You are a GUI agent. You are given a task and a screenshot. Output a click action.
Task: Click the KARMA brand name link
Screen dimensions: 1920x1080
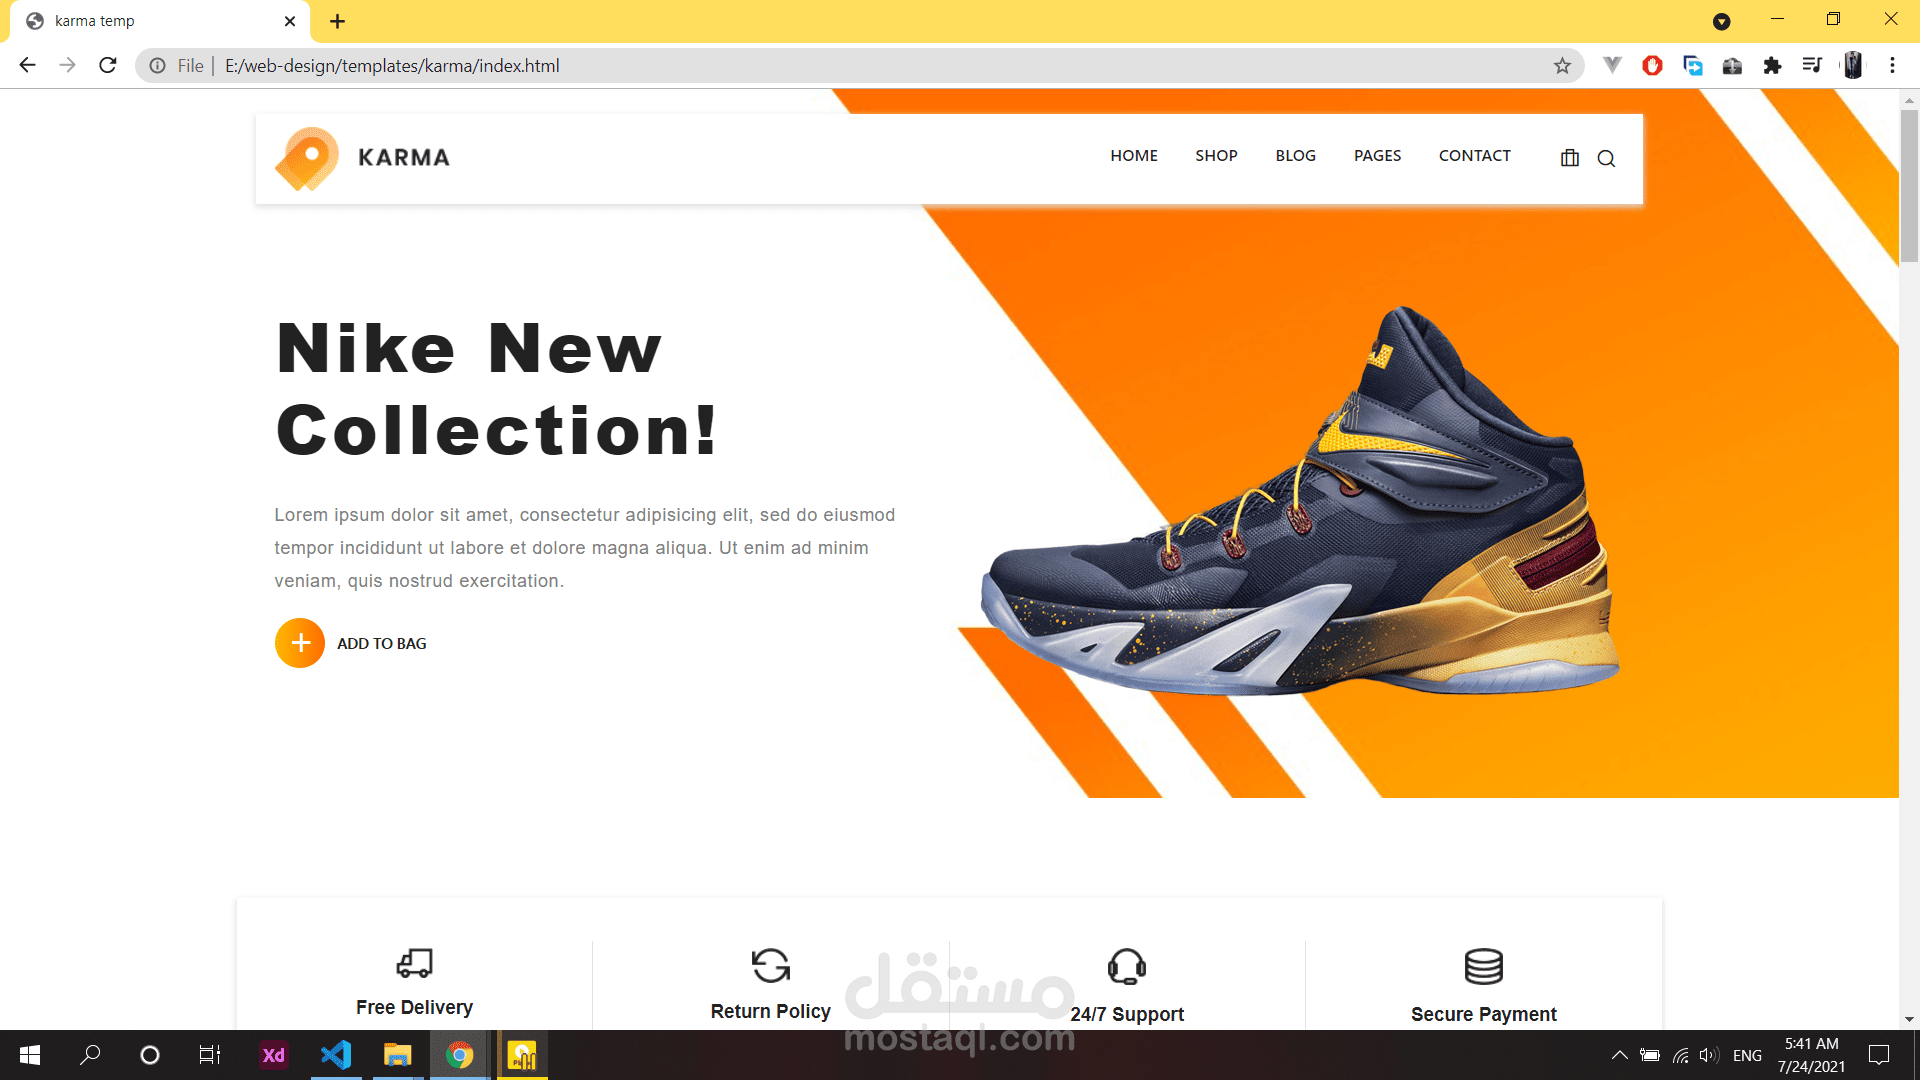(x=404, y=158)
